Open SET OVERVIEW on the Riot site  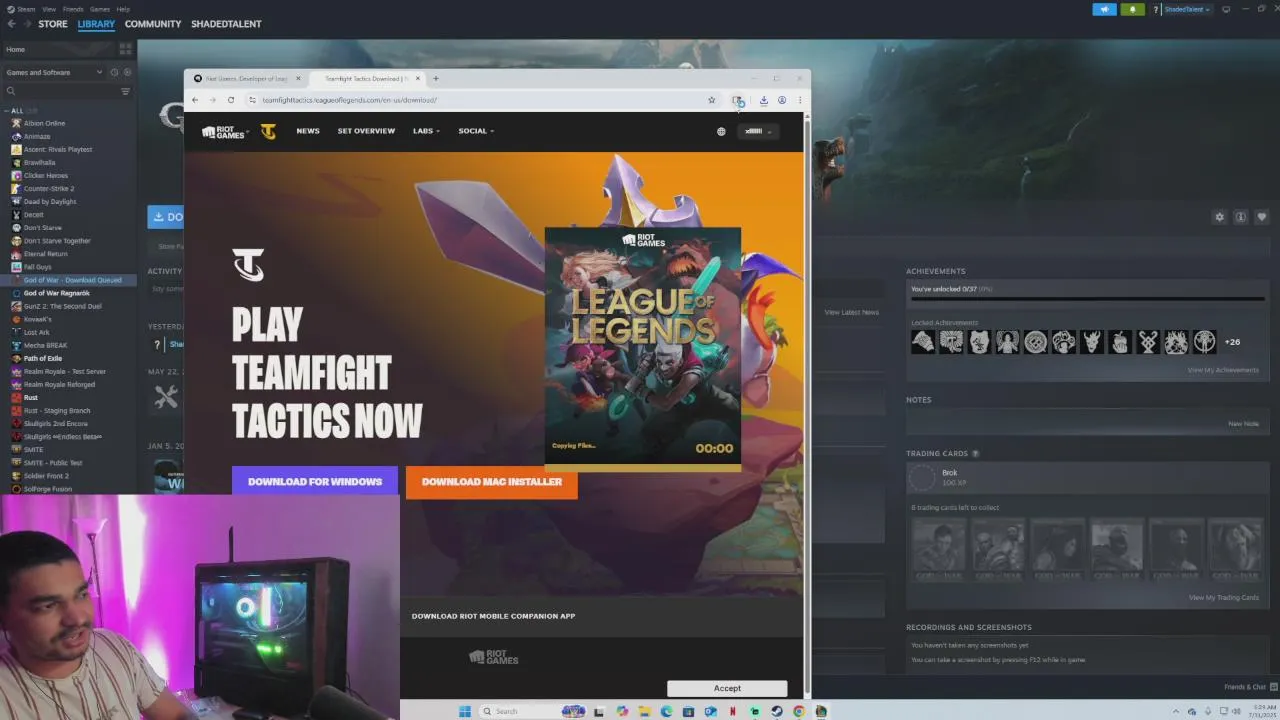366,131
